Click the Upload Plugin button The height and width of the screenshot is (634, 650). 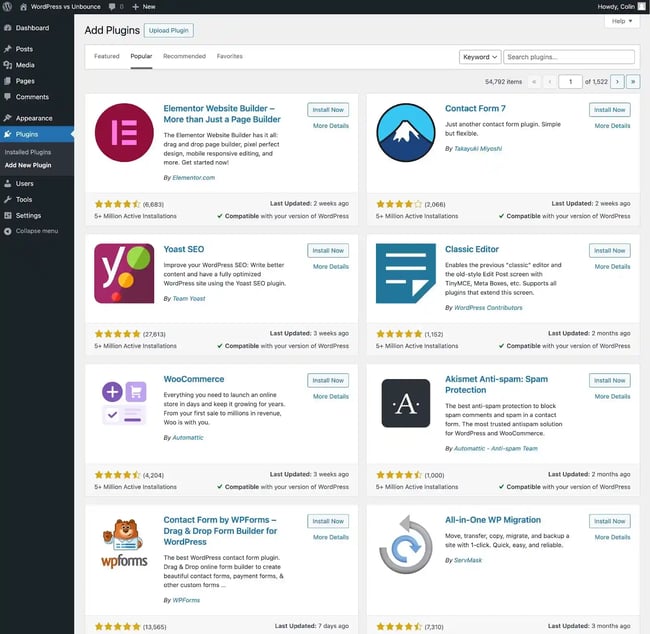pyautogui.click(x=168, y=30)
